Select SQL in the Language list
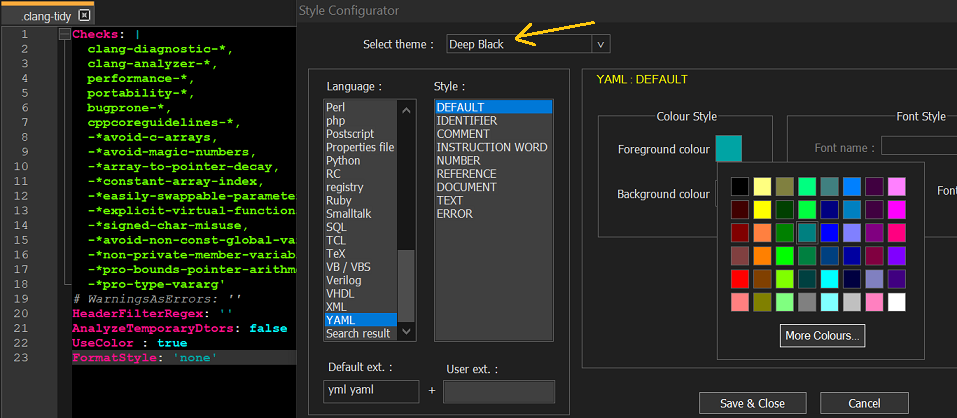Screen dimensions: 957x418 (360, 227)
